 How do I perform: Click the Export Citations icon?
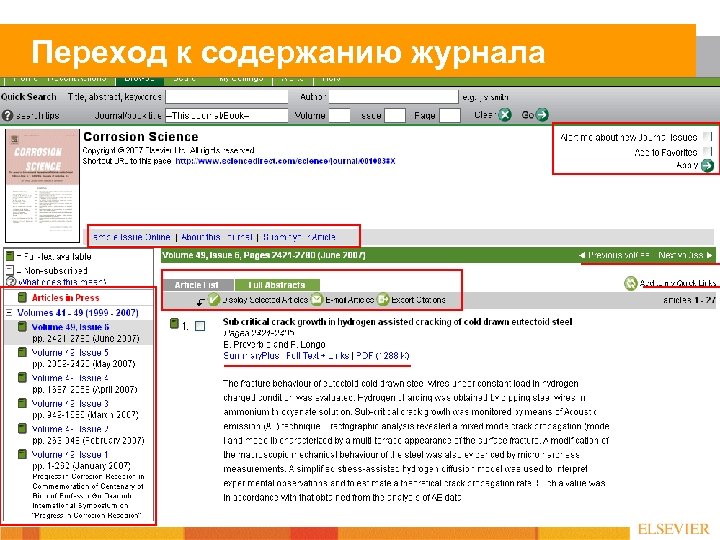coord(383,299)
